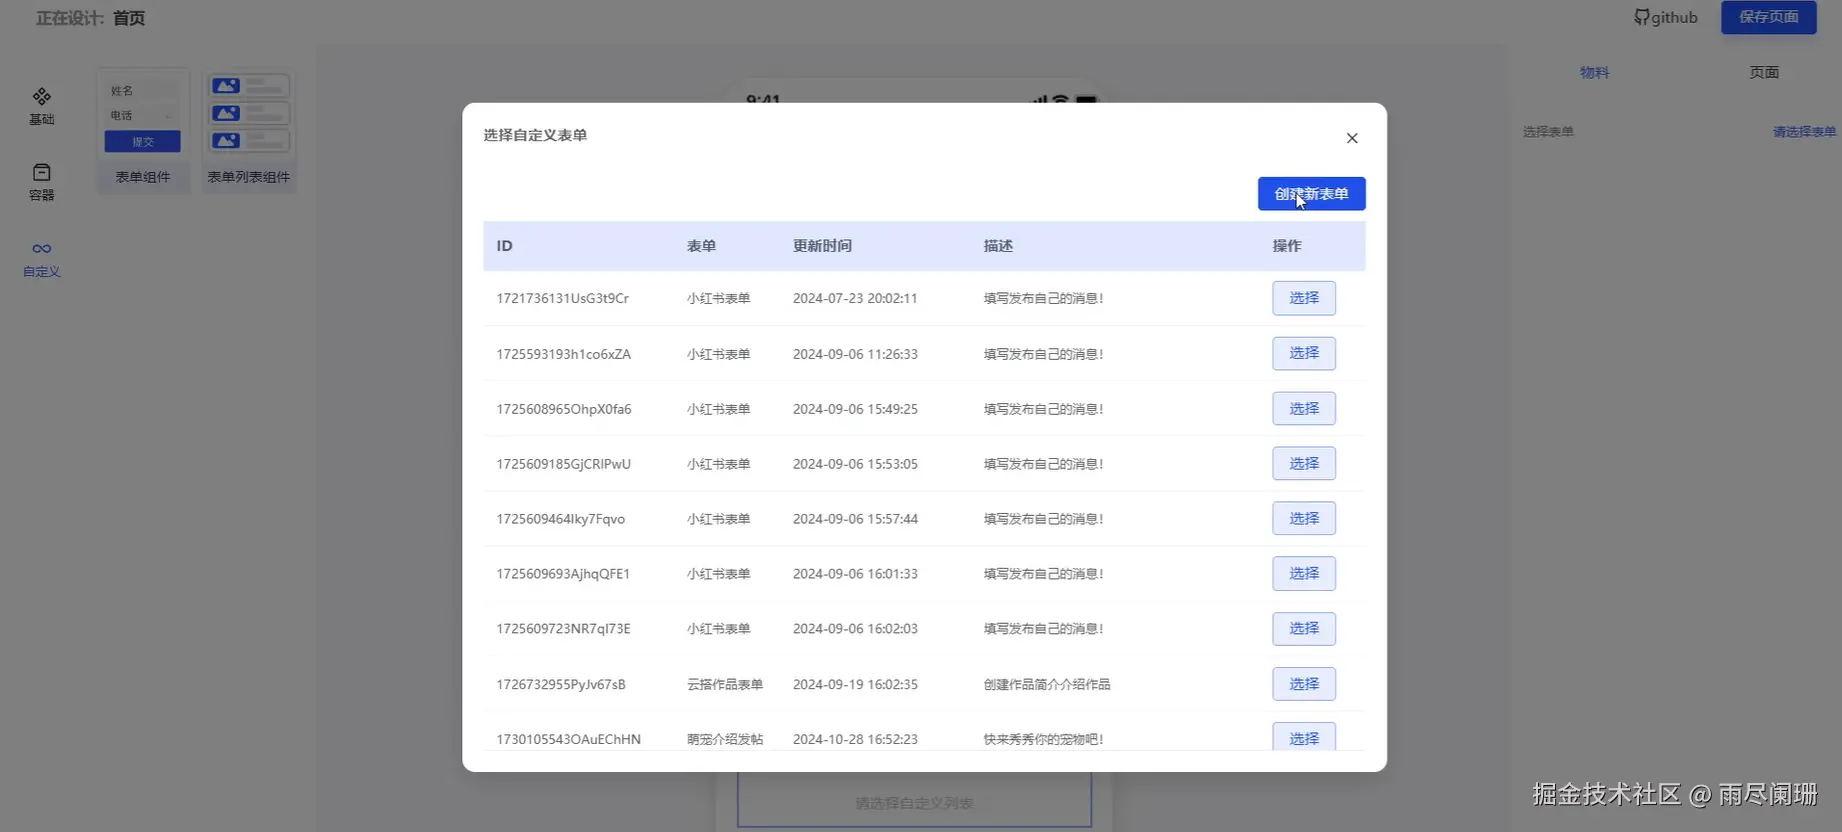
Task: Click the 萌宠介绍发帖 form name
Action: [x=725, y=740]
